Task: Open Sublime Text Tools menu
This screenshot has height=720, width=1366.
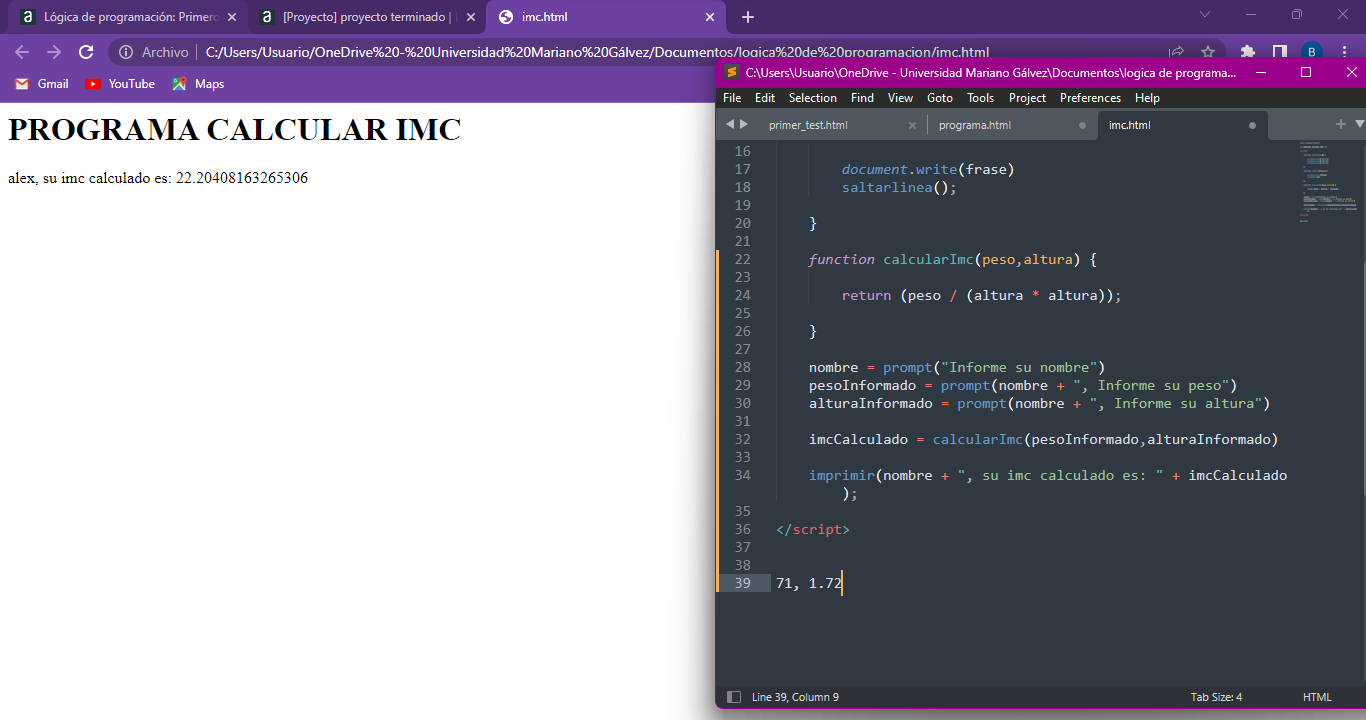Action: 981,98
